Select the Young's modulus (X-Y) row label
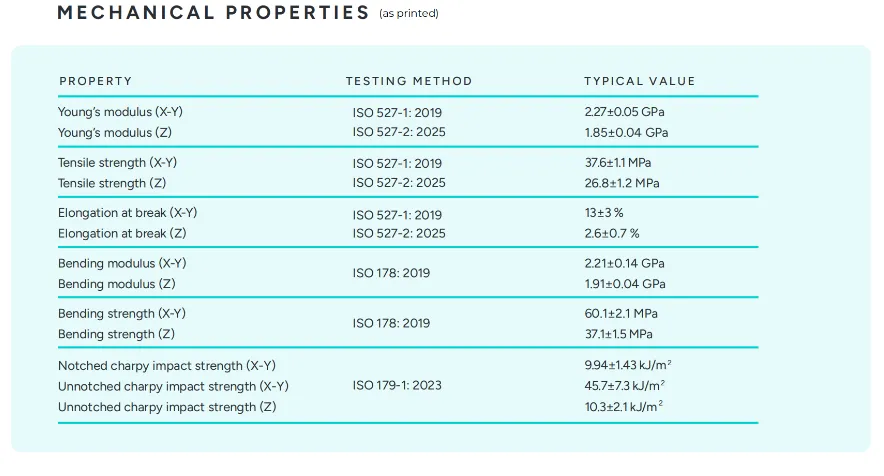 [x=120, y=112]
